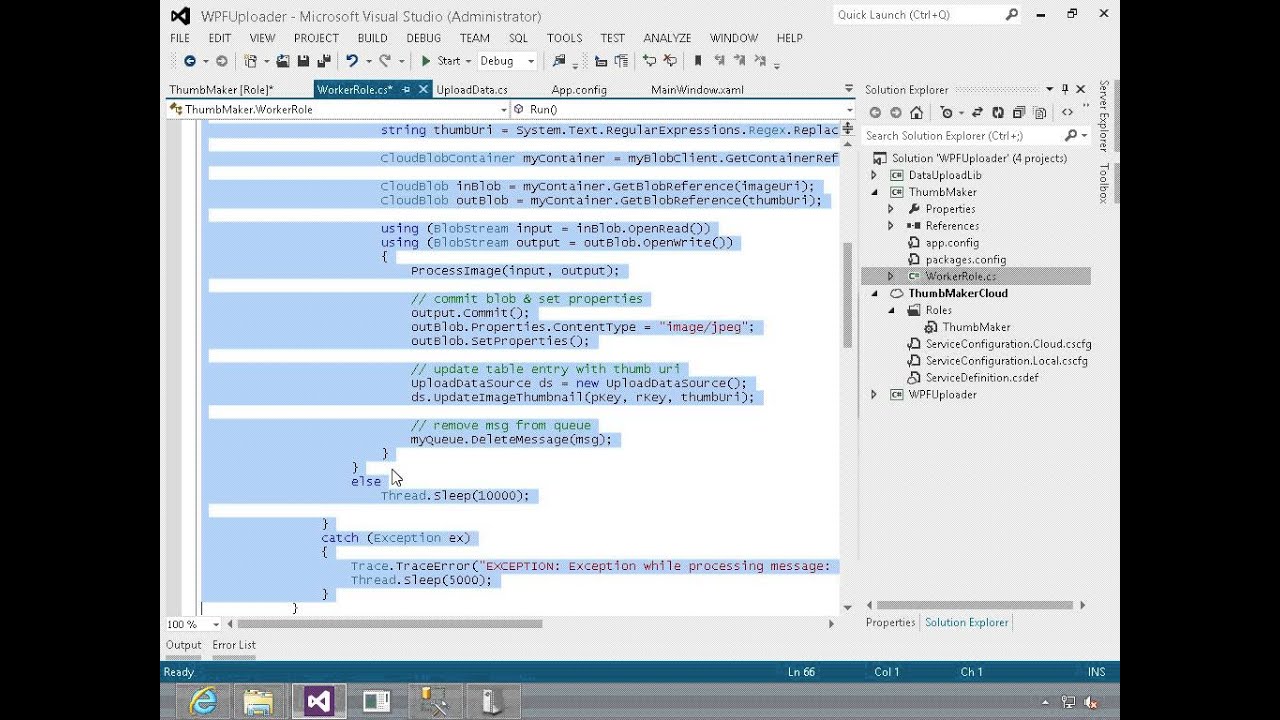This screenshot has height=720, width=1280.
Task: Expand the ThumbMaker project's Properties node
Action: 891,209
